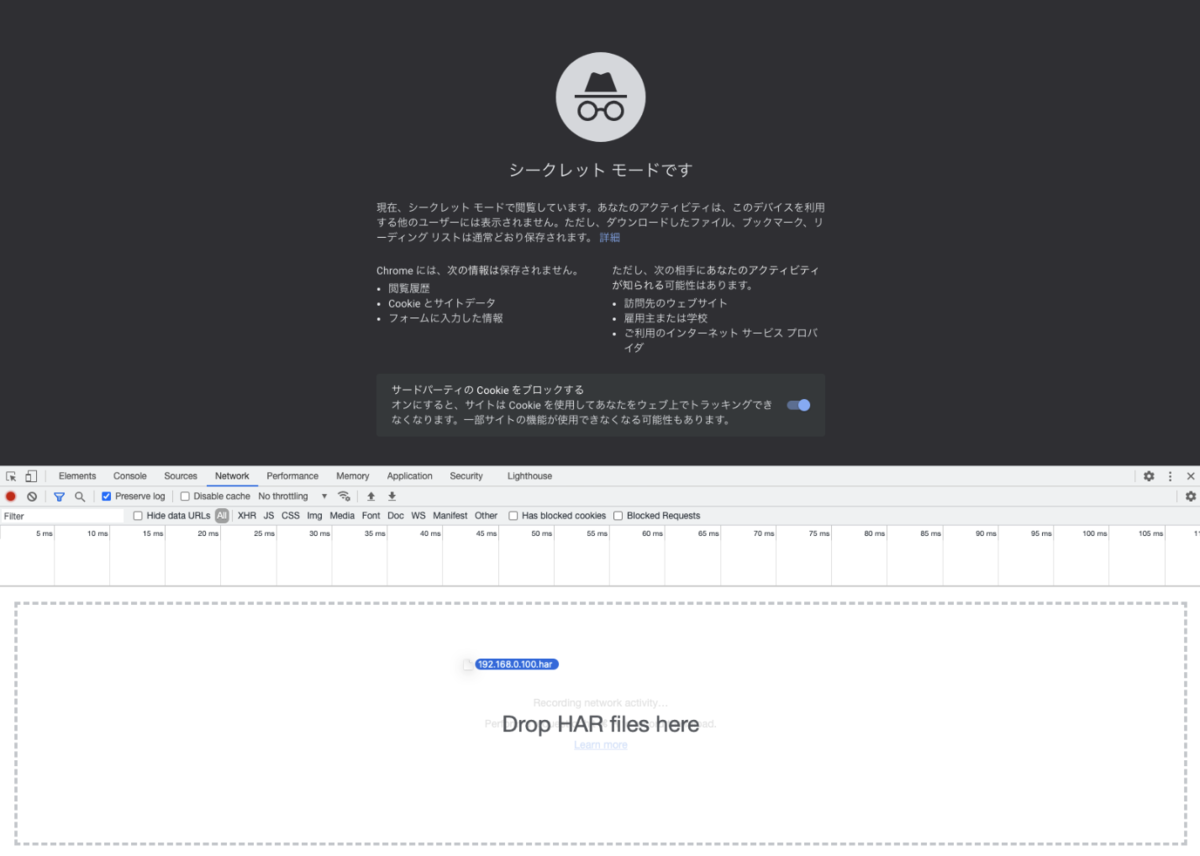The width and height of the screenshot is (1200, 856).
Task: Filter requests by JS
Action: pos(269,516)
